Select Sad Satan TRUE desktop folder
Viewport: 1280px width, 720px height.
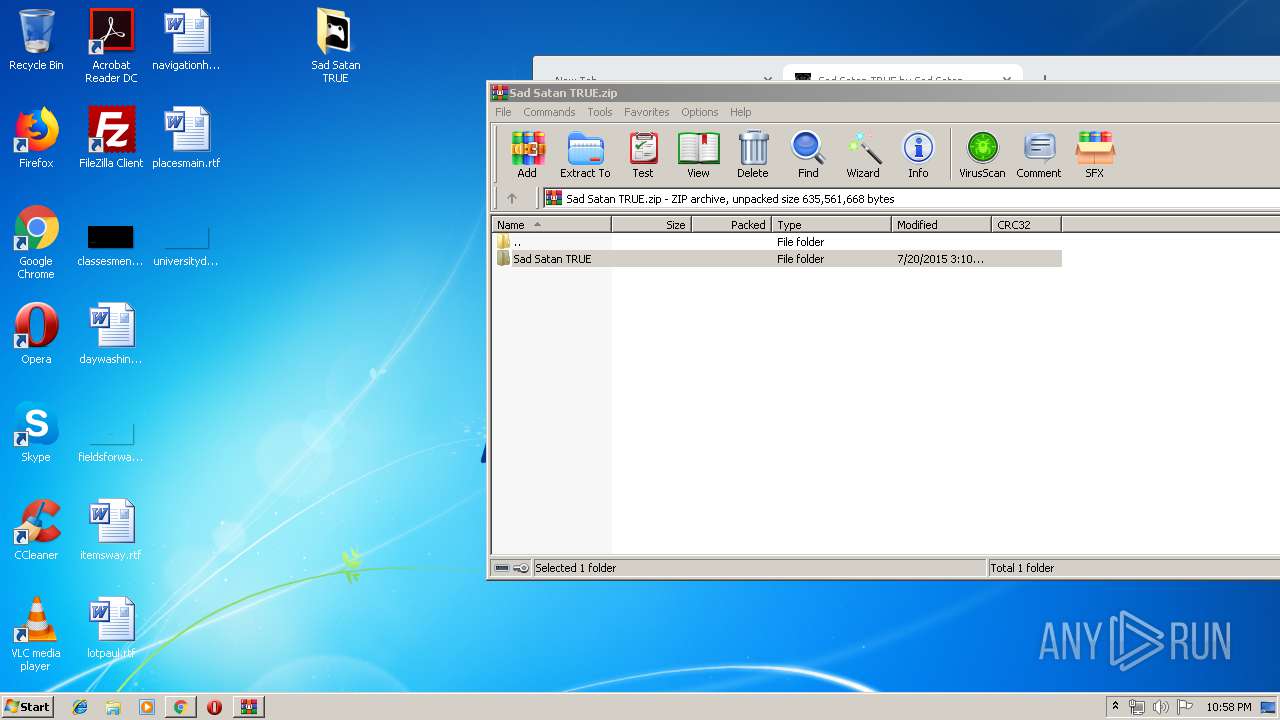pyautogui.click(x=336, y=46)
